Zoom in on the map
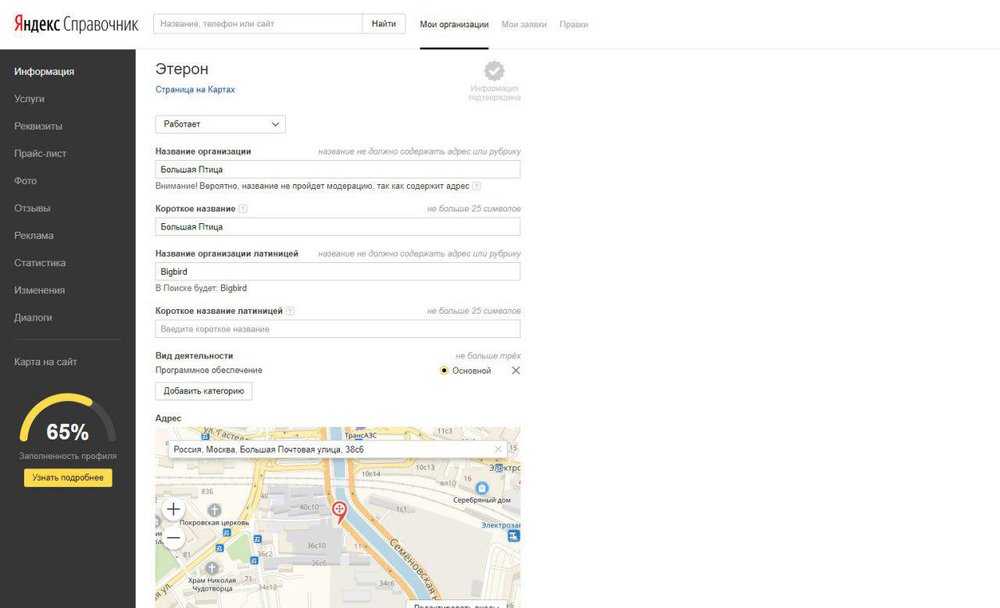This screenshot has height=608, width=1000. [173, 509]
